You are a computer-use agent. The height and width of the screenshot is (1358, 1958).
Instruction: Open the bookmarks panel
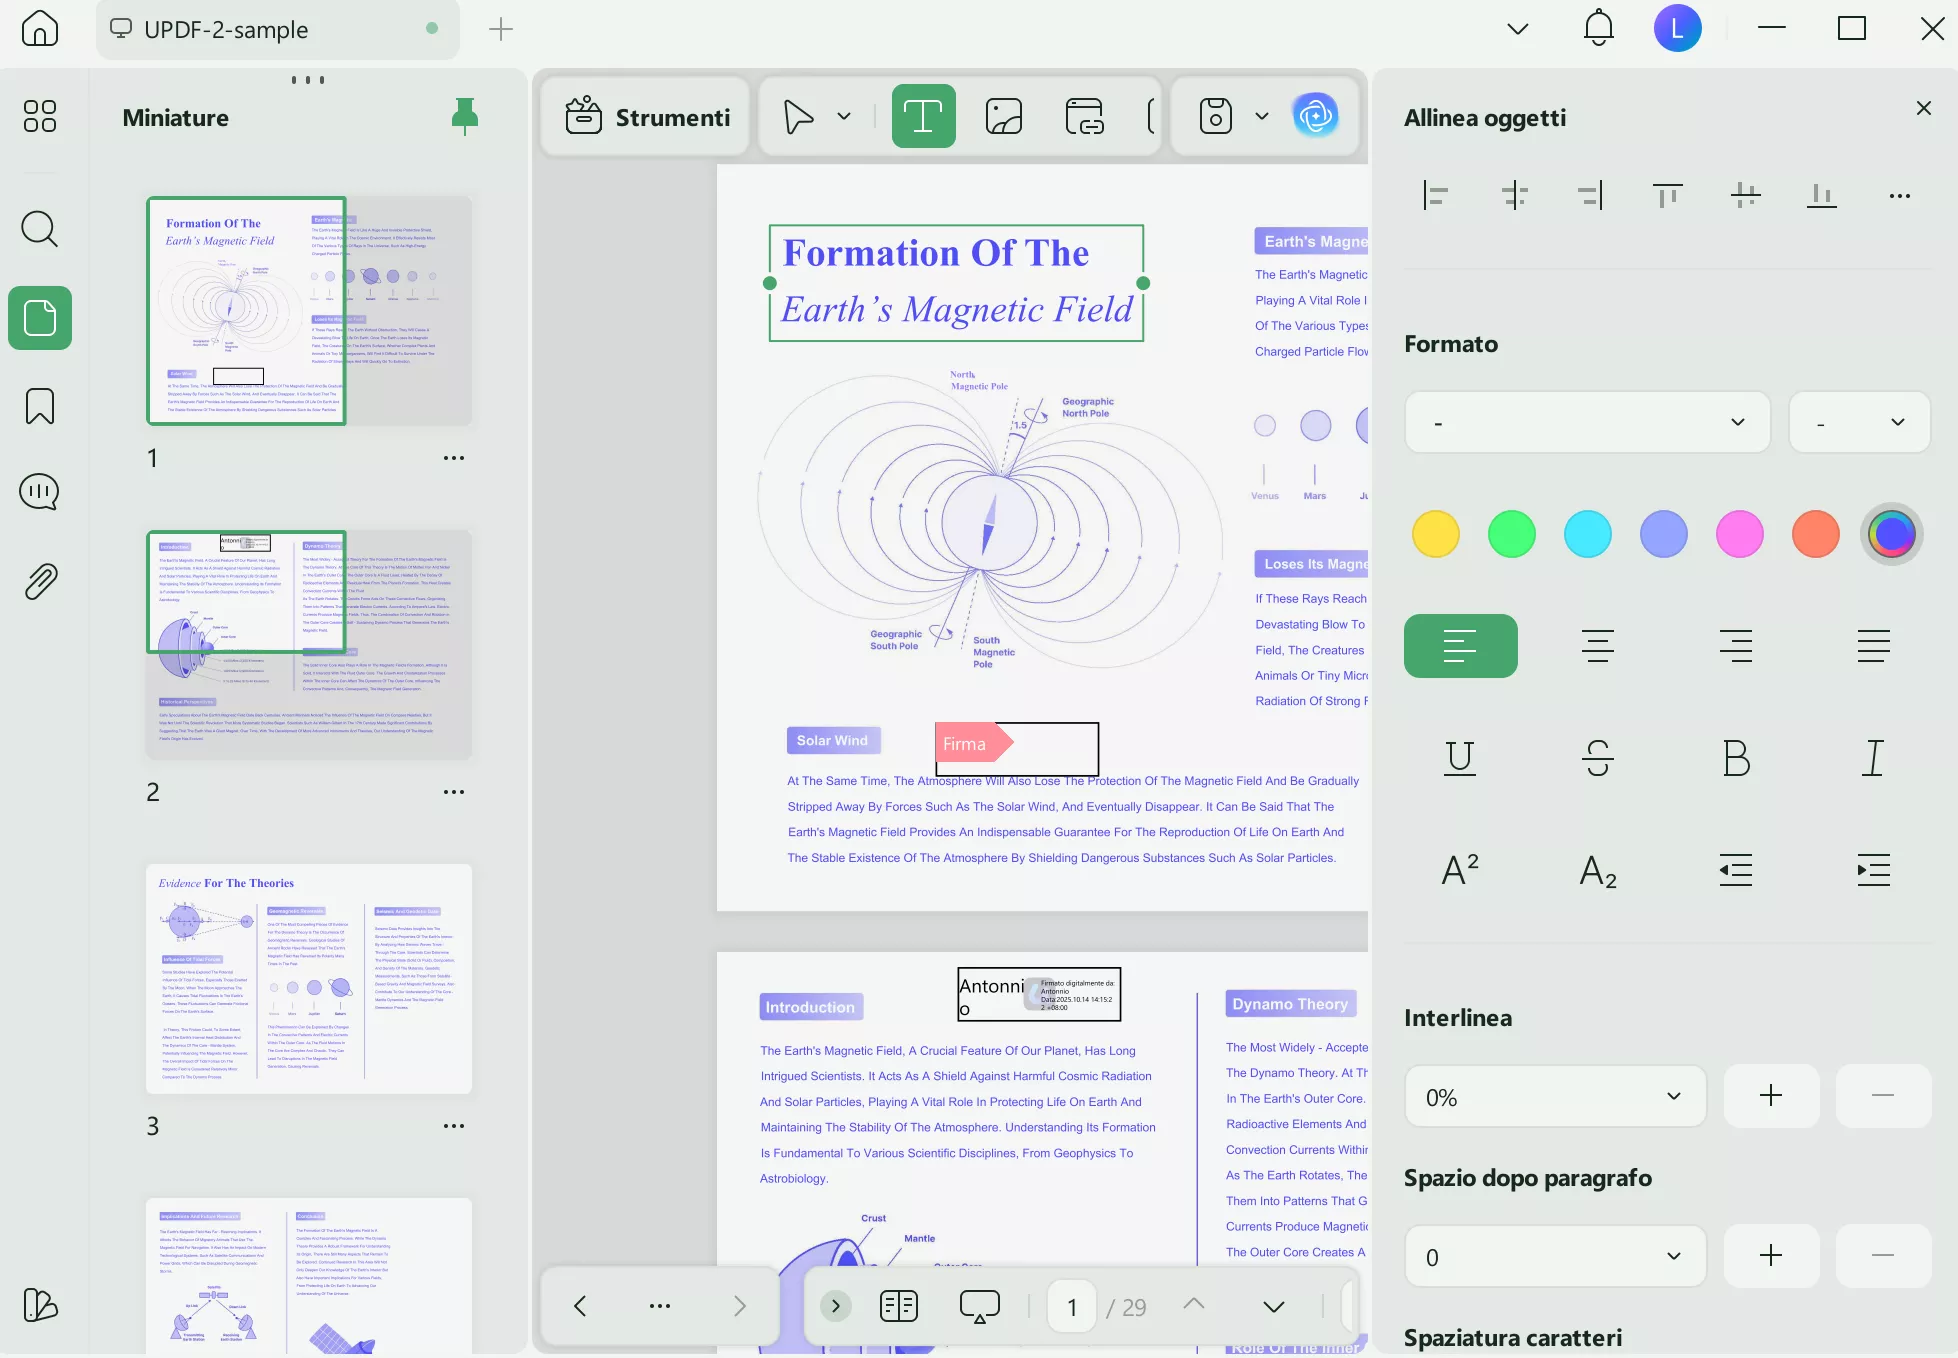point(40,406)
